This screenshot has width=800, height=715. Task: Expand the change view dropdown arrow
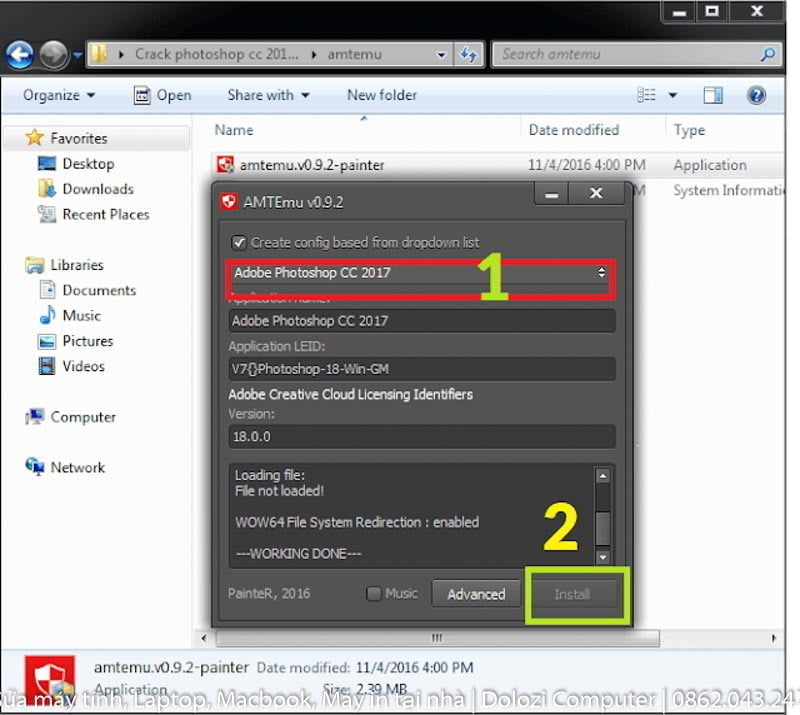point(671,95)
